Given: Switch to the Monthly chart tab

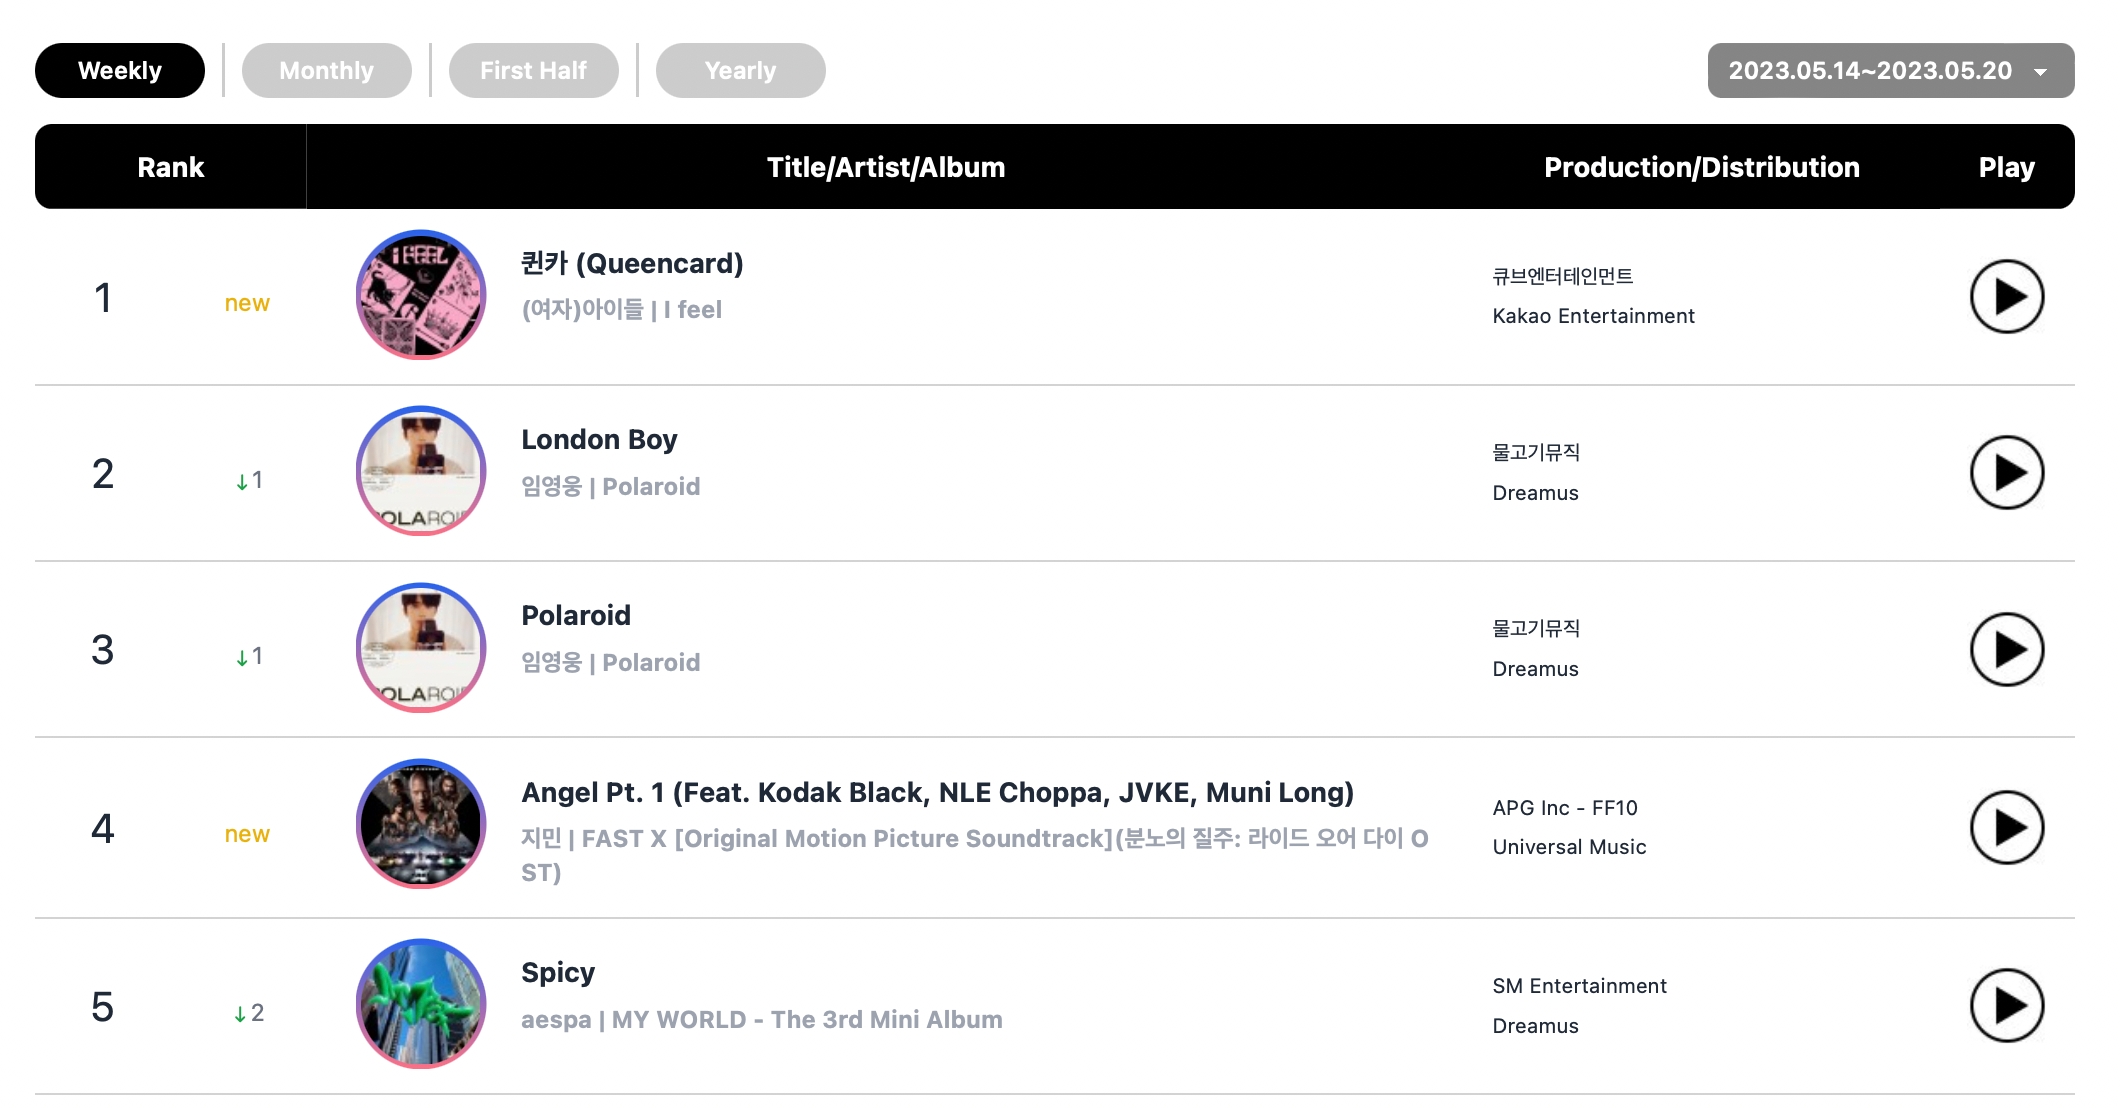Looking at the screenshot, I should pyautogui.click(x=327, y=71).
